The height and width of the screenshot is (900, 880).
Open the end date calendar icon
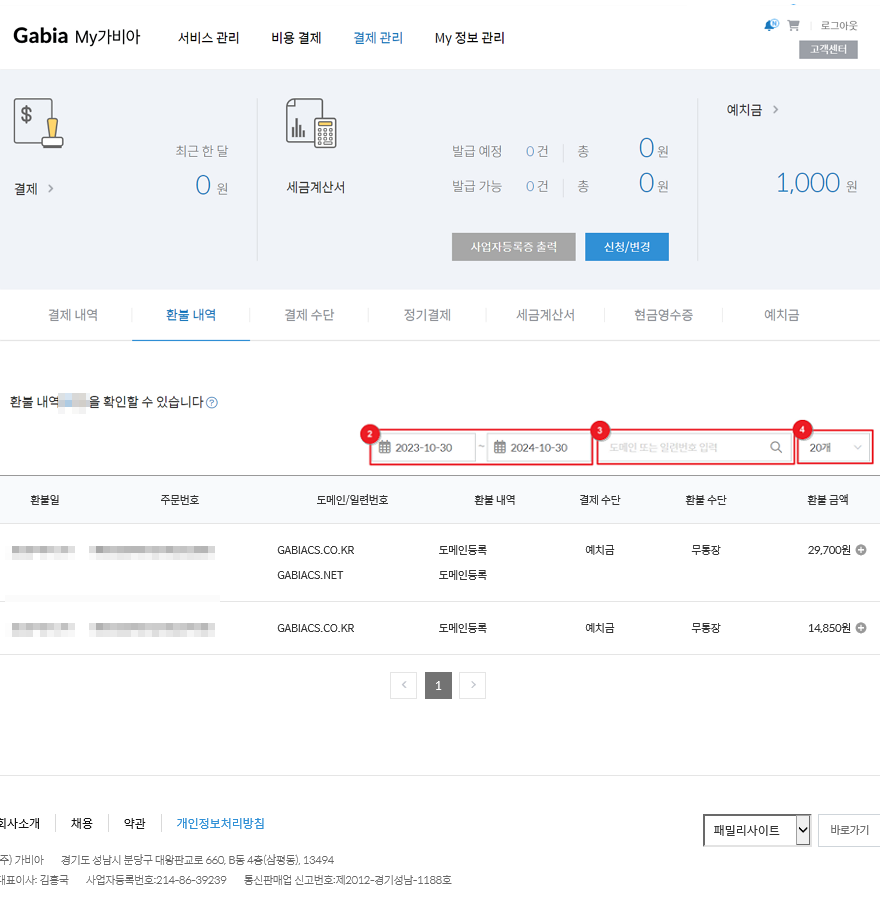(x=500, y=447)
